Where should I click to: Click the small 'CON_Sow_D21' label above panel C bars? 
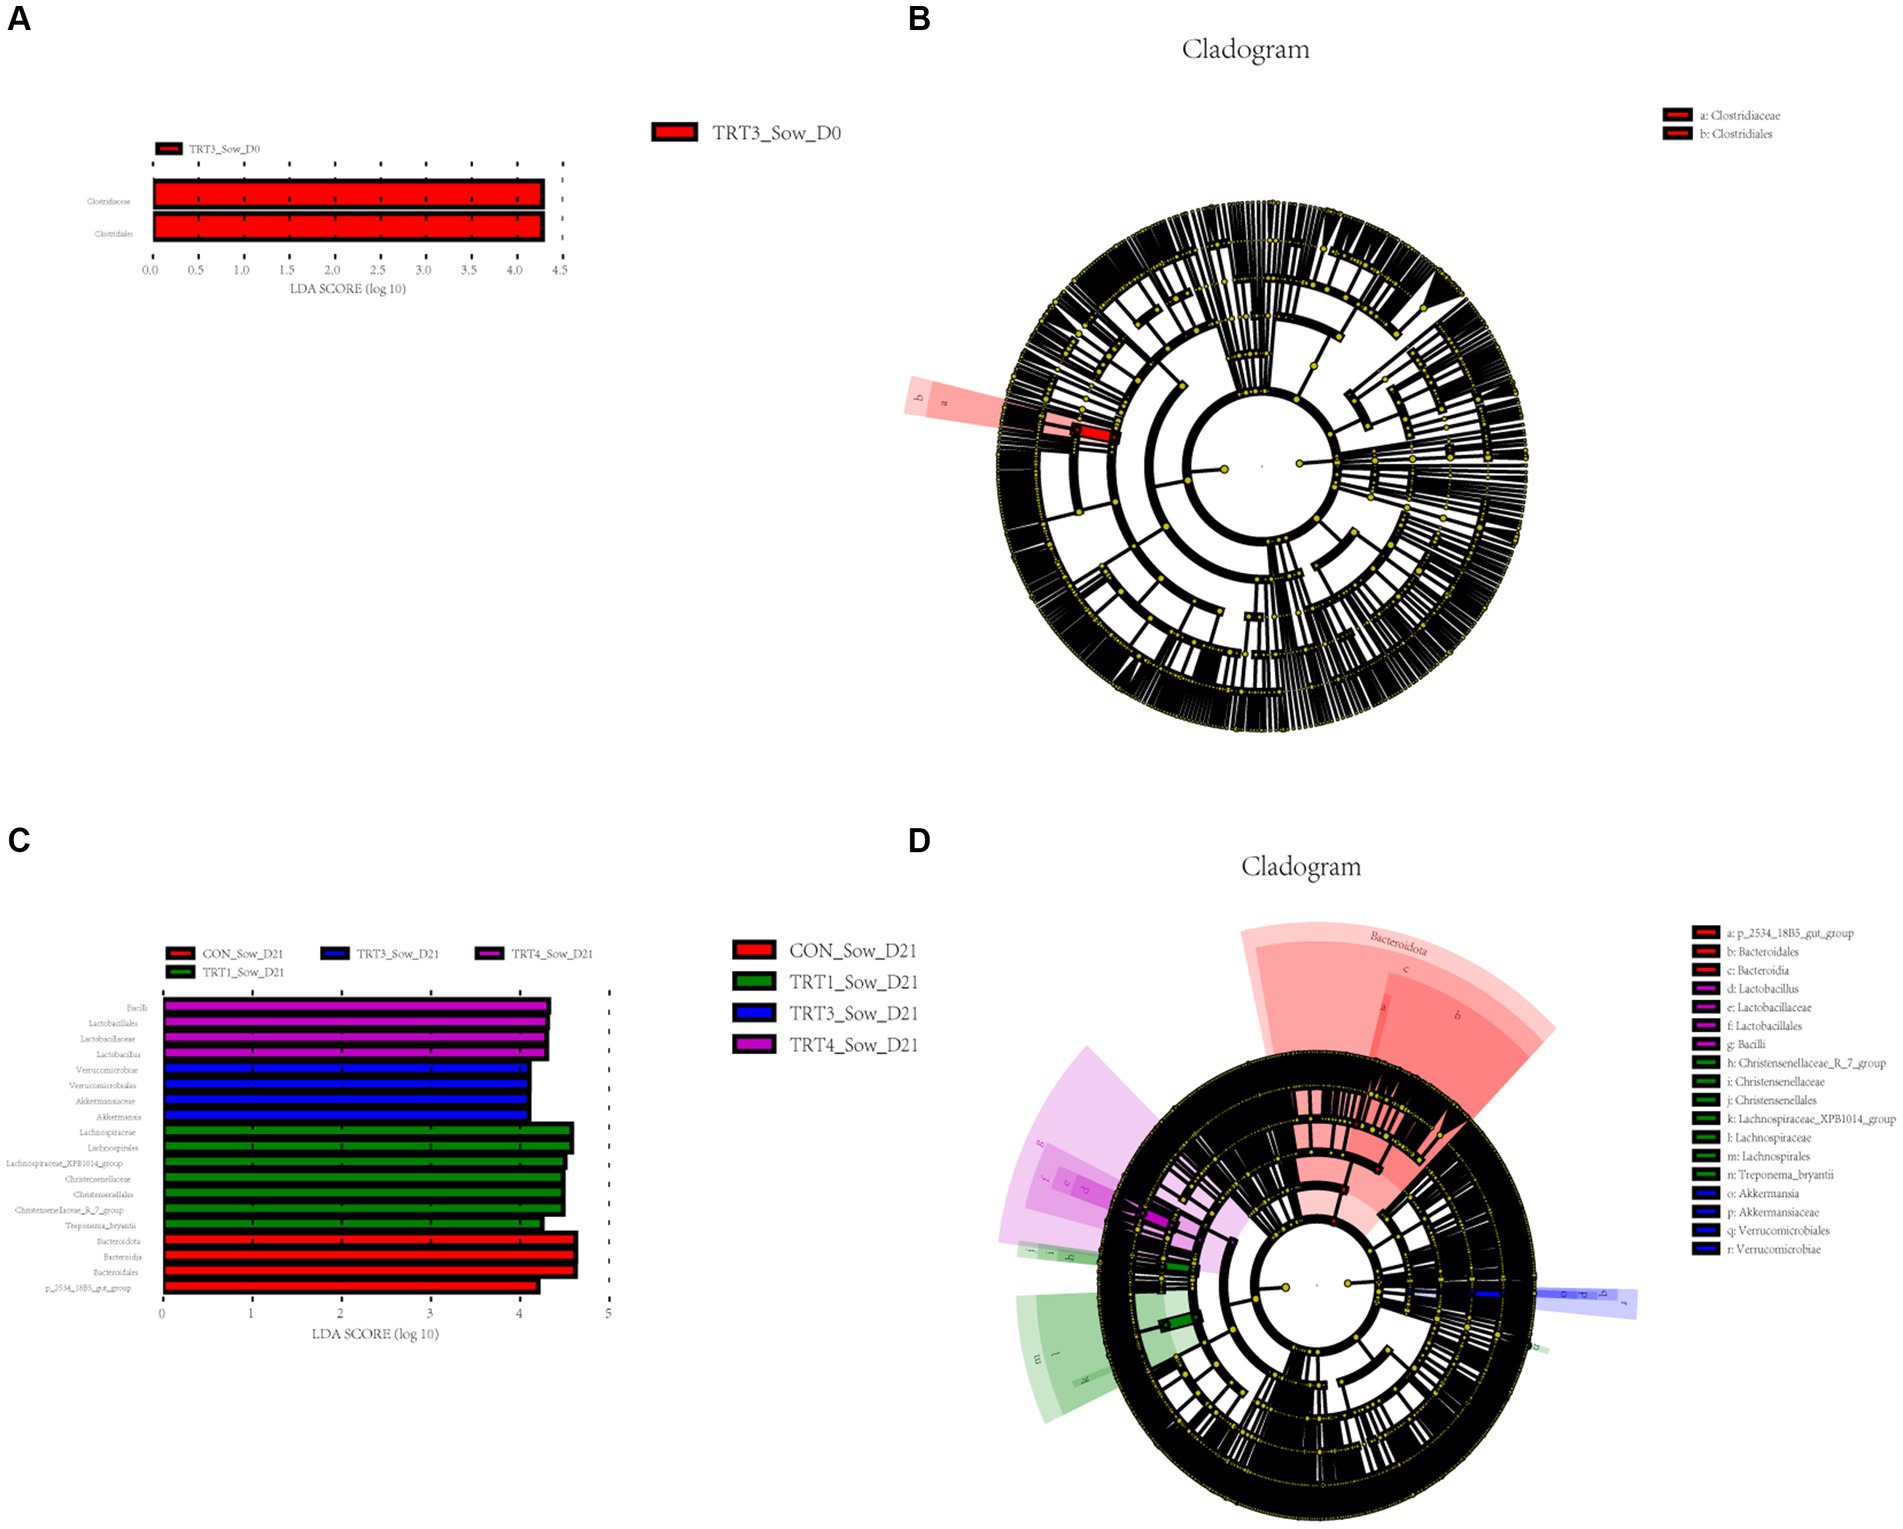tap(243, 954)
